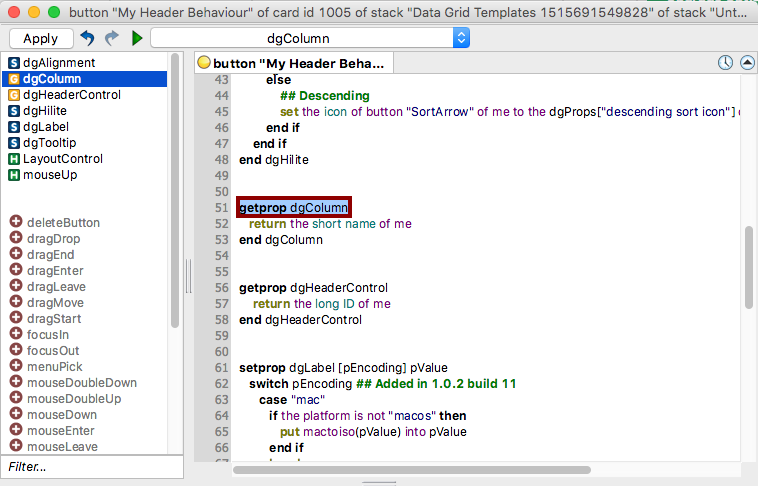759x486 pixels.
Task: Add the deleteButton handler with plus icon
Action: (16, 222)
